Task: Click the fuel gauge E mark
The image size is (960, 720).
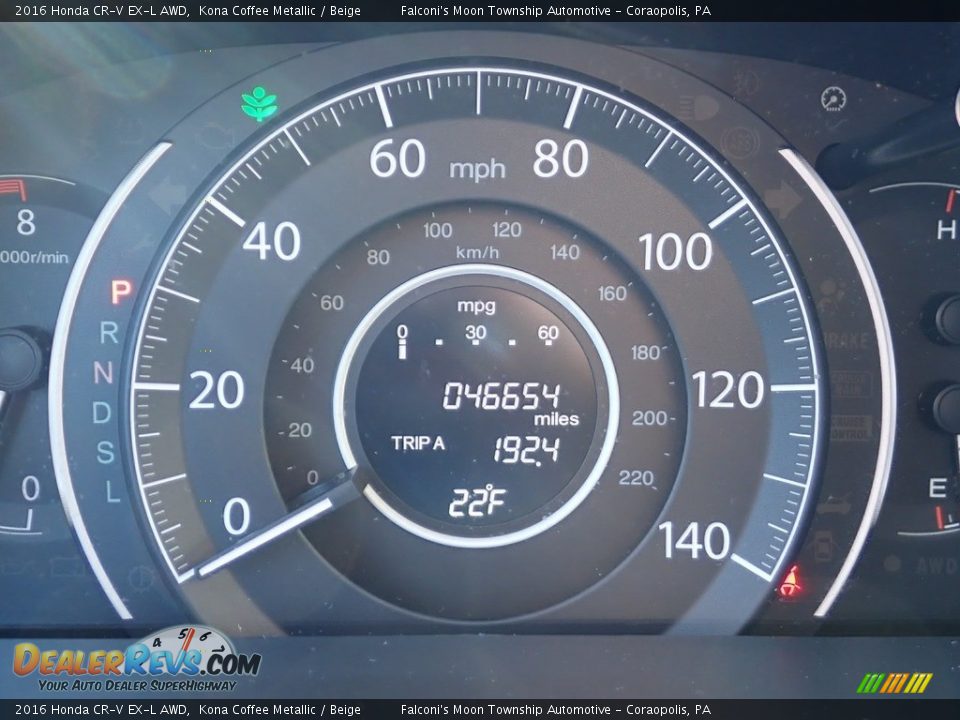Action: (x=937, y=488)
